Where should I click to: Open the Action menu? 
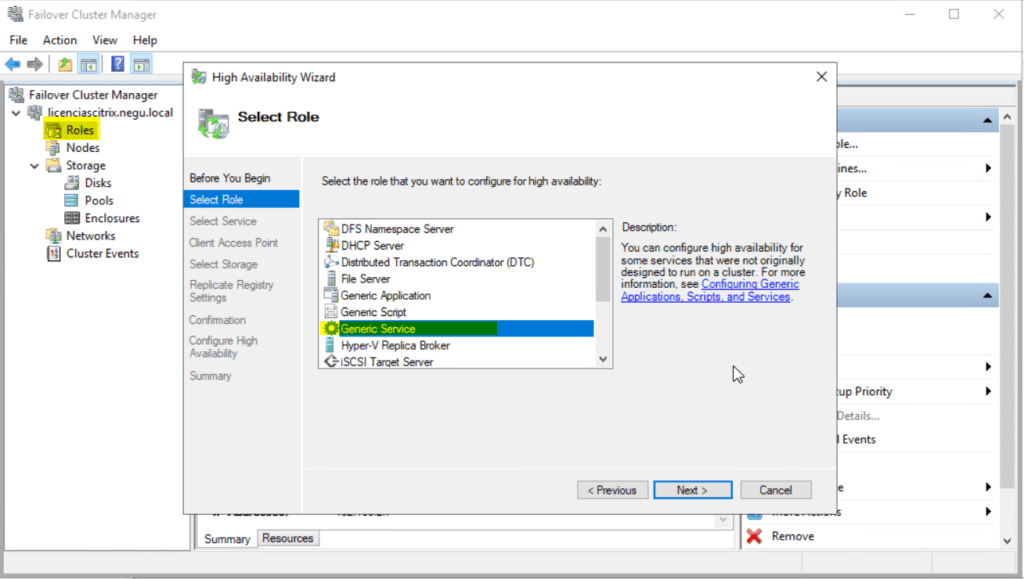point(59,40)
